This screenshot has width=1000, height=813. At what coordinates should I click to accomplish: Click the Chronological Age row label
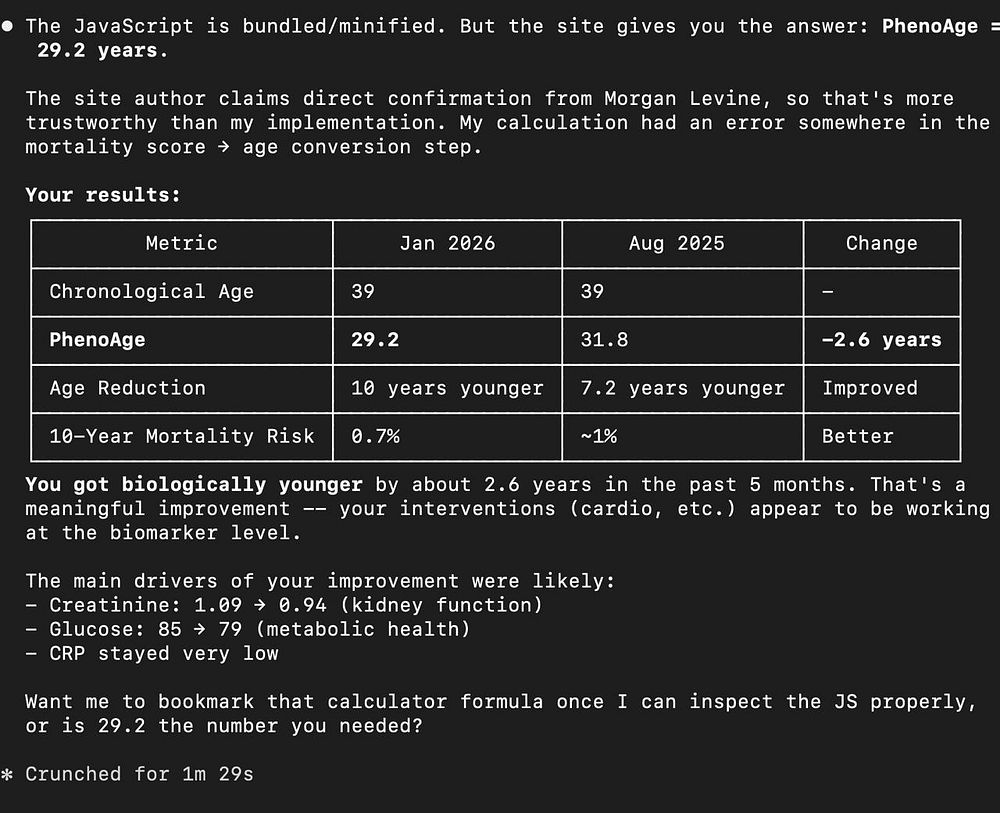[151, 292]
